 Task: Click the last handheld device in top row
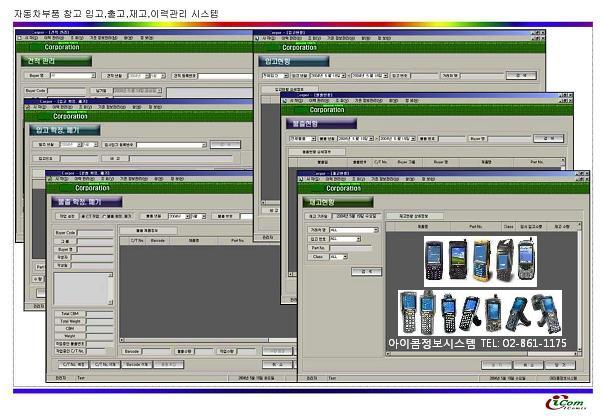(x=527, y=260)
